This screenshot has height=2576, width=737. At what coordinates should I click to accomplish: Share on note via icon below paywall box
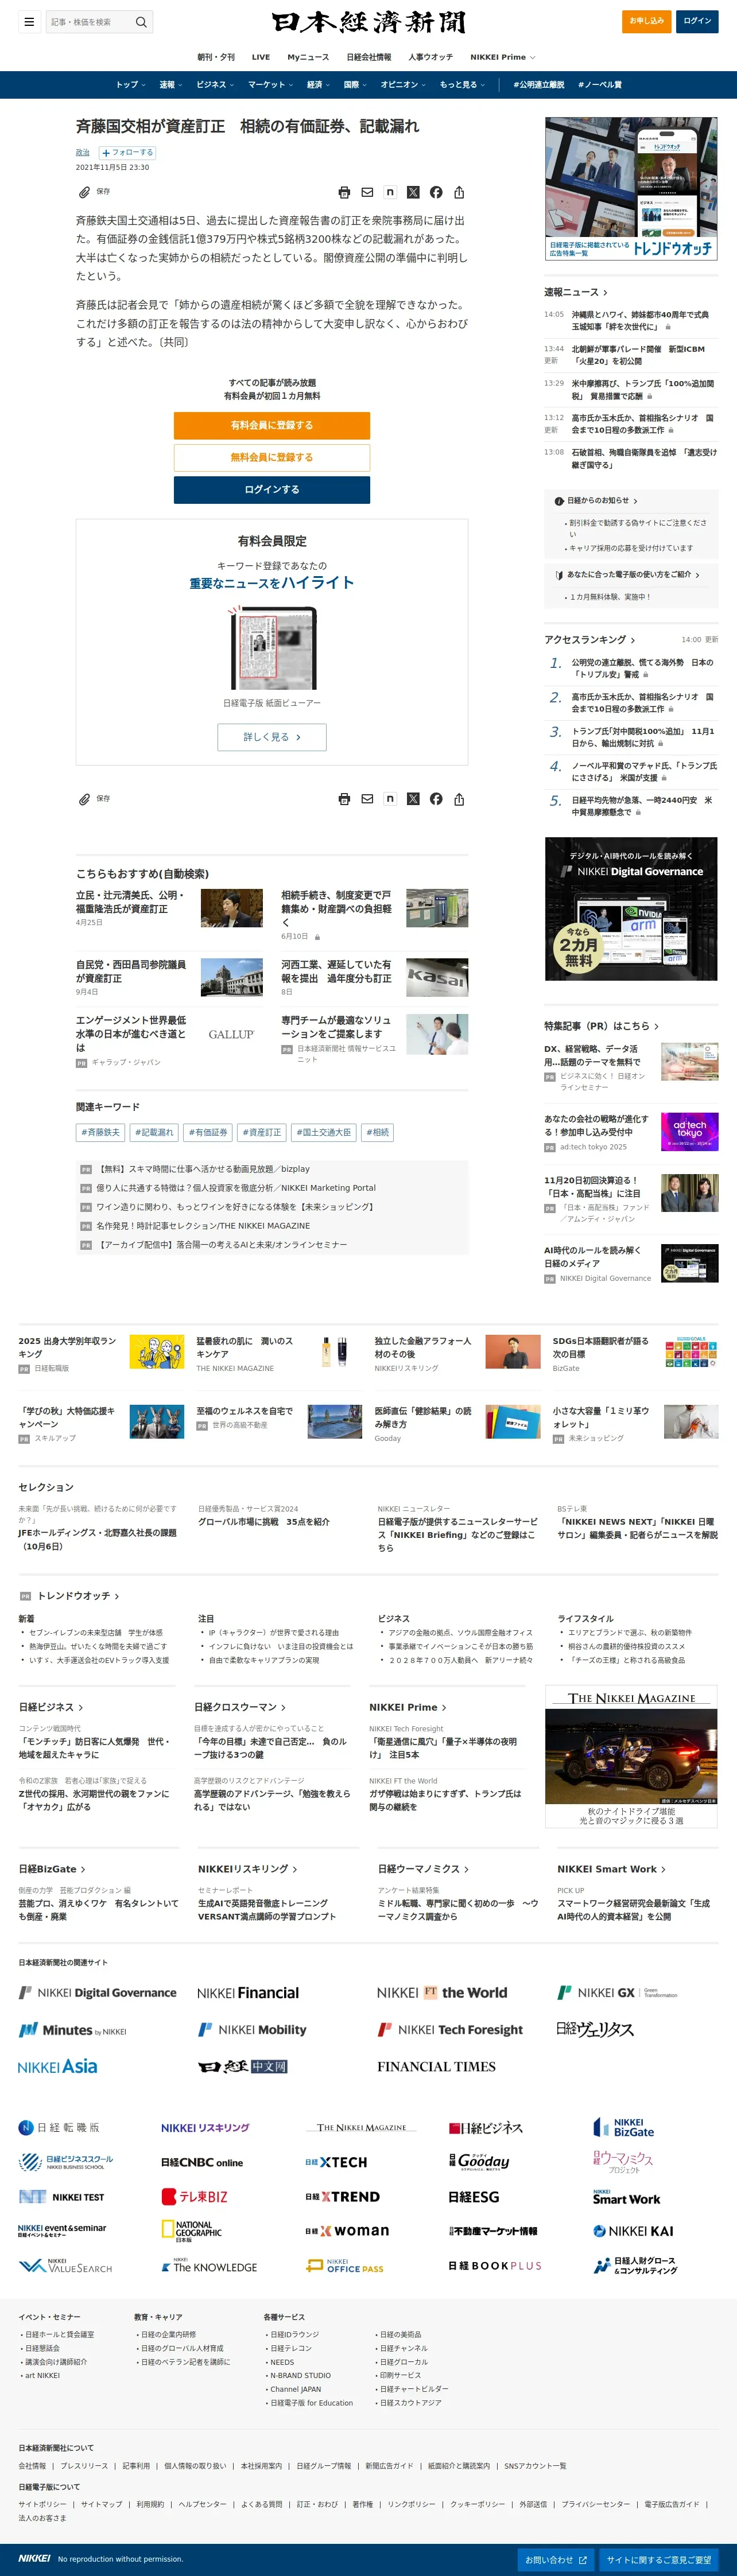(390, 799)
